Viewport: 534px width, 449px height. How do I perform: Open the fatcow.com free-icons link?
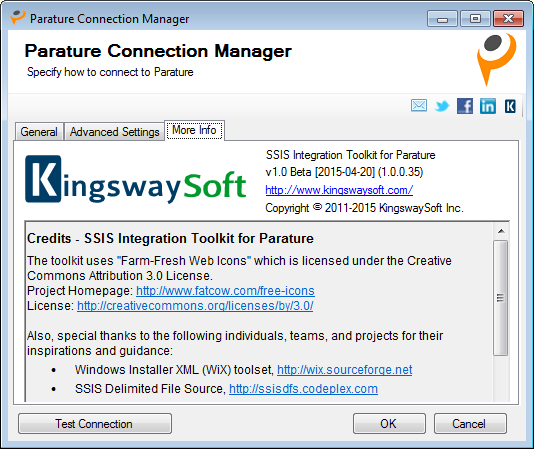click(x=225, y=291)
